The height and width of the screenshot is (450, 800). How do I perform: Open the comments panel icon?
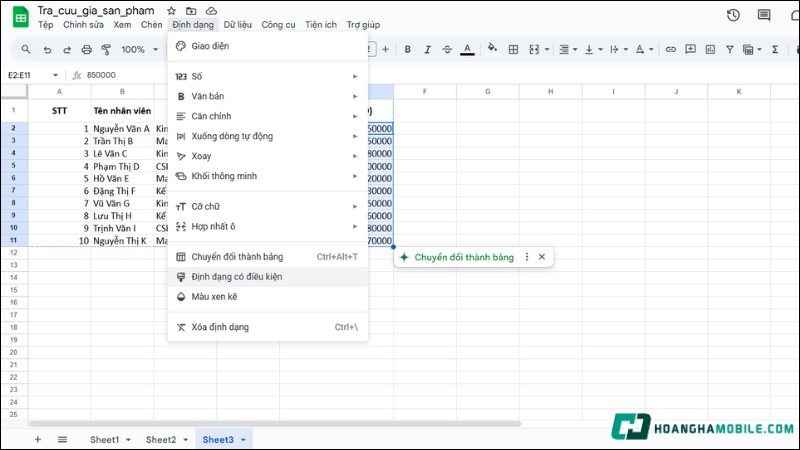pos(764,15)
